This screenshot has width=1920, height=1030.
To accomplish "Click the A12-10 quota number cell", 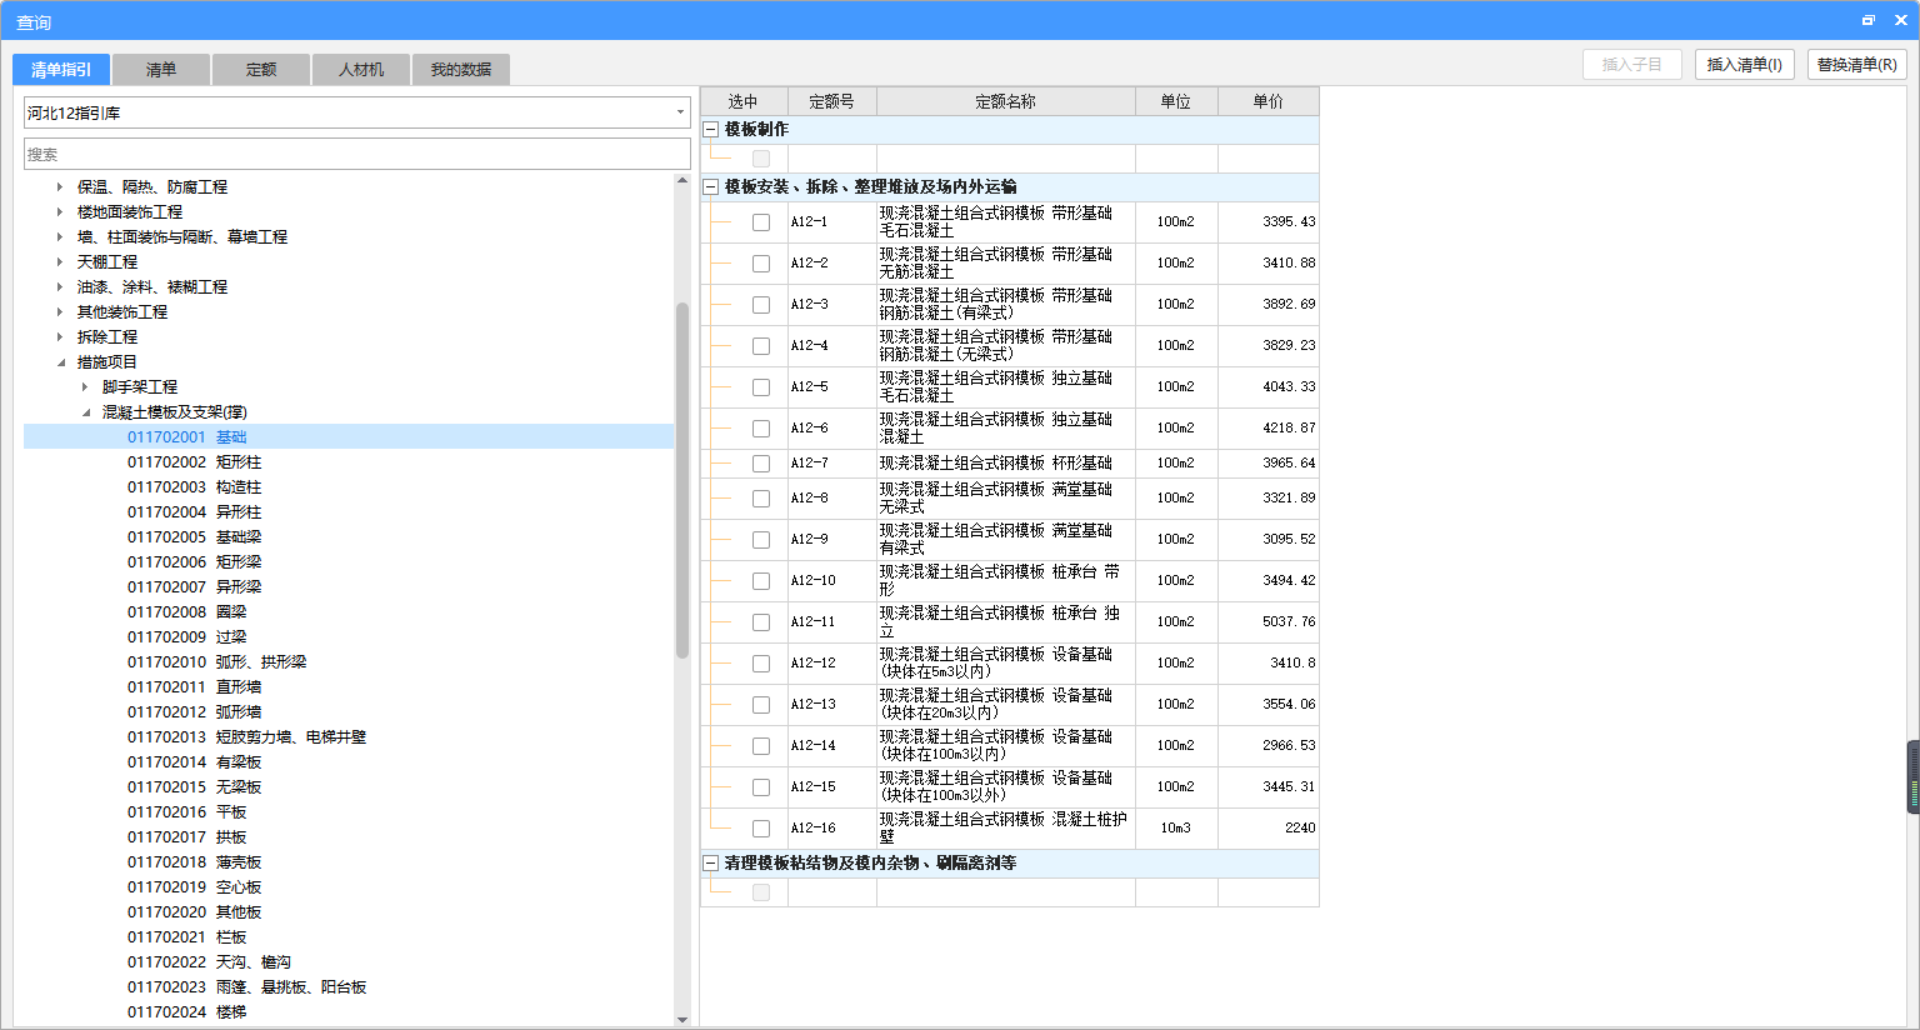I will [832, 581].
